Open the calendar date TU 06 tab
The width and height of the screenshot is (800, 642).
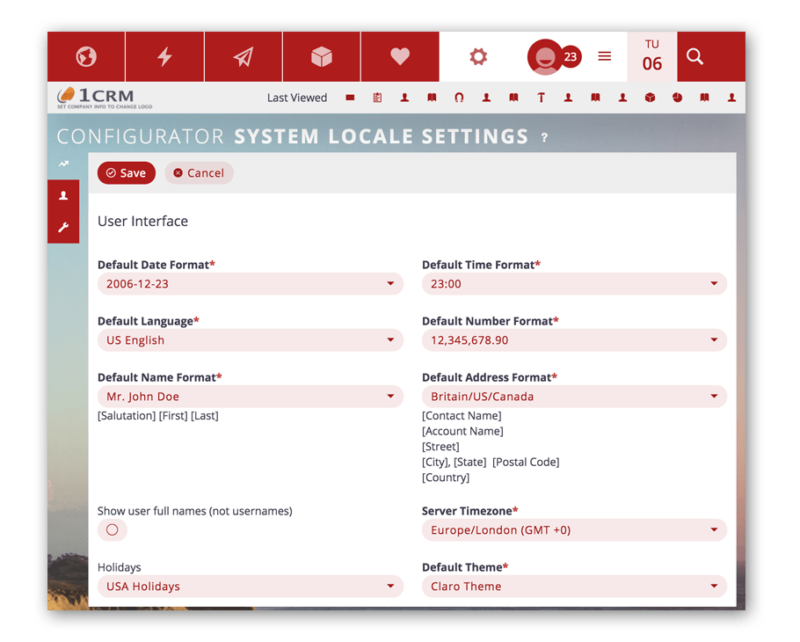tap(652, 56)
